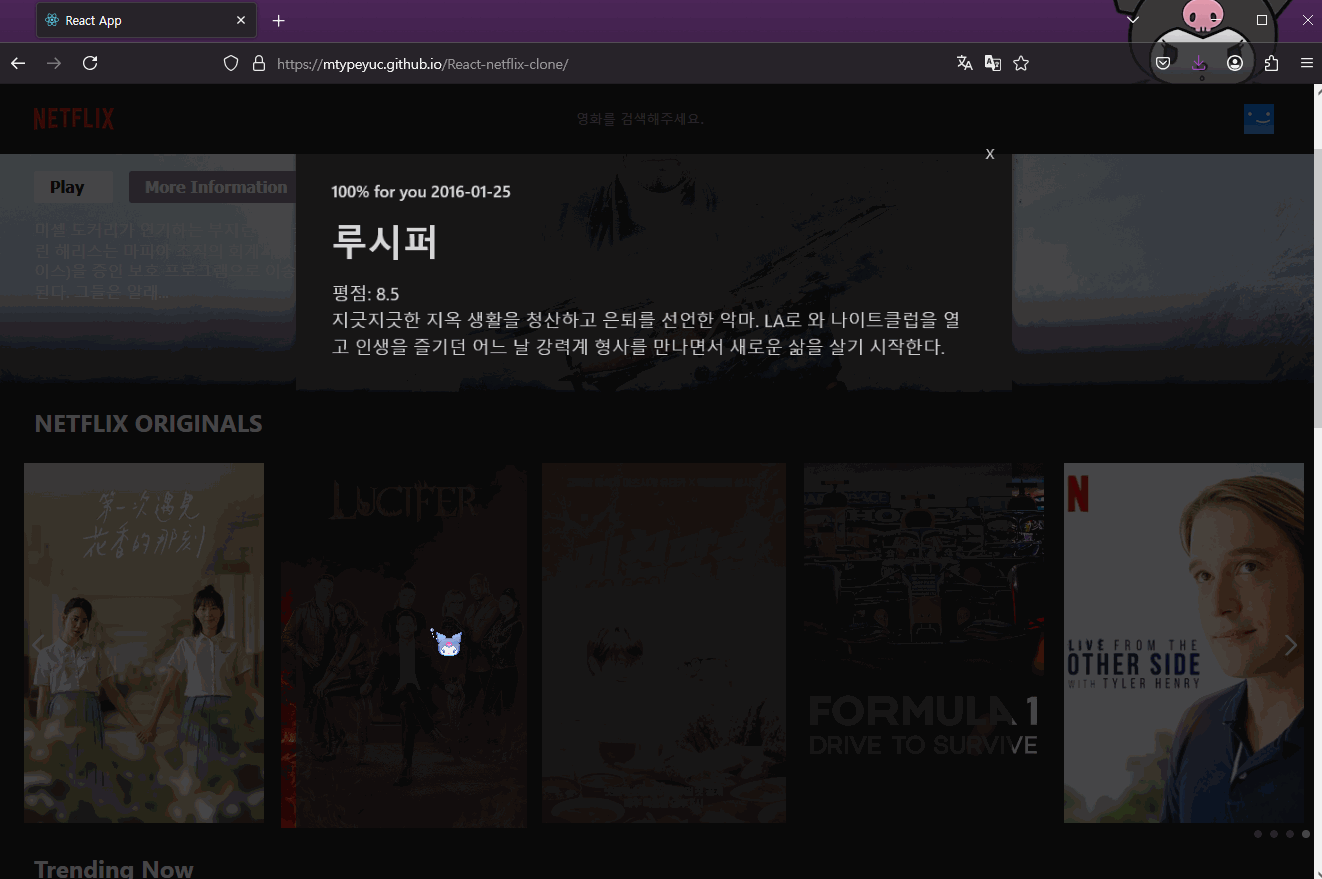Image resolution: width=1322 pixels, height=879 pixels.
Task: Expand the list all tabs chevron
Action: (x=1132, y=20)
